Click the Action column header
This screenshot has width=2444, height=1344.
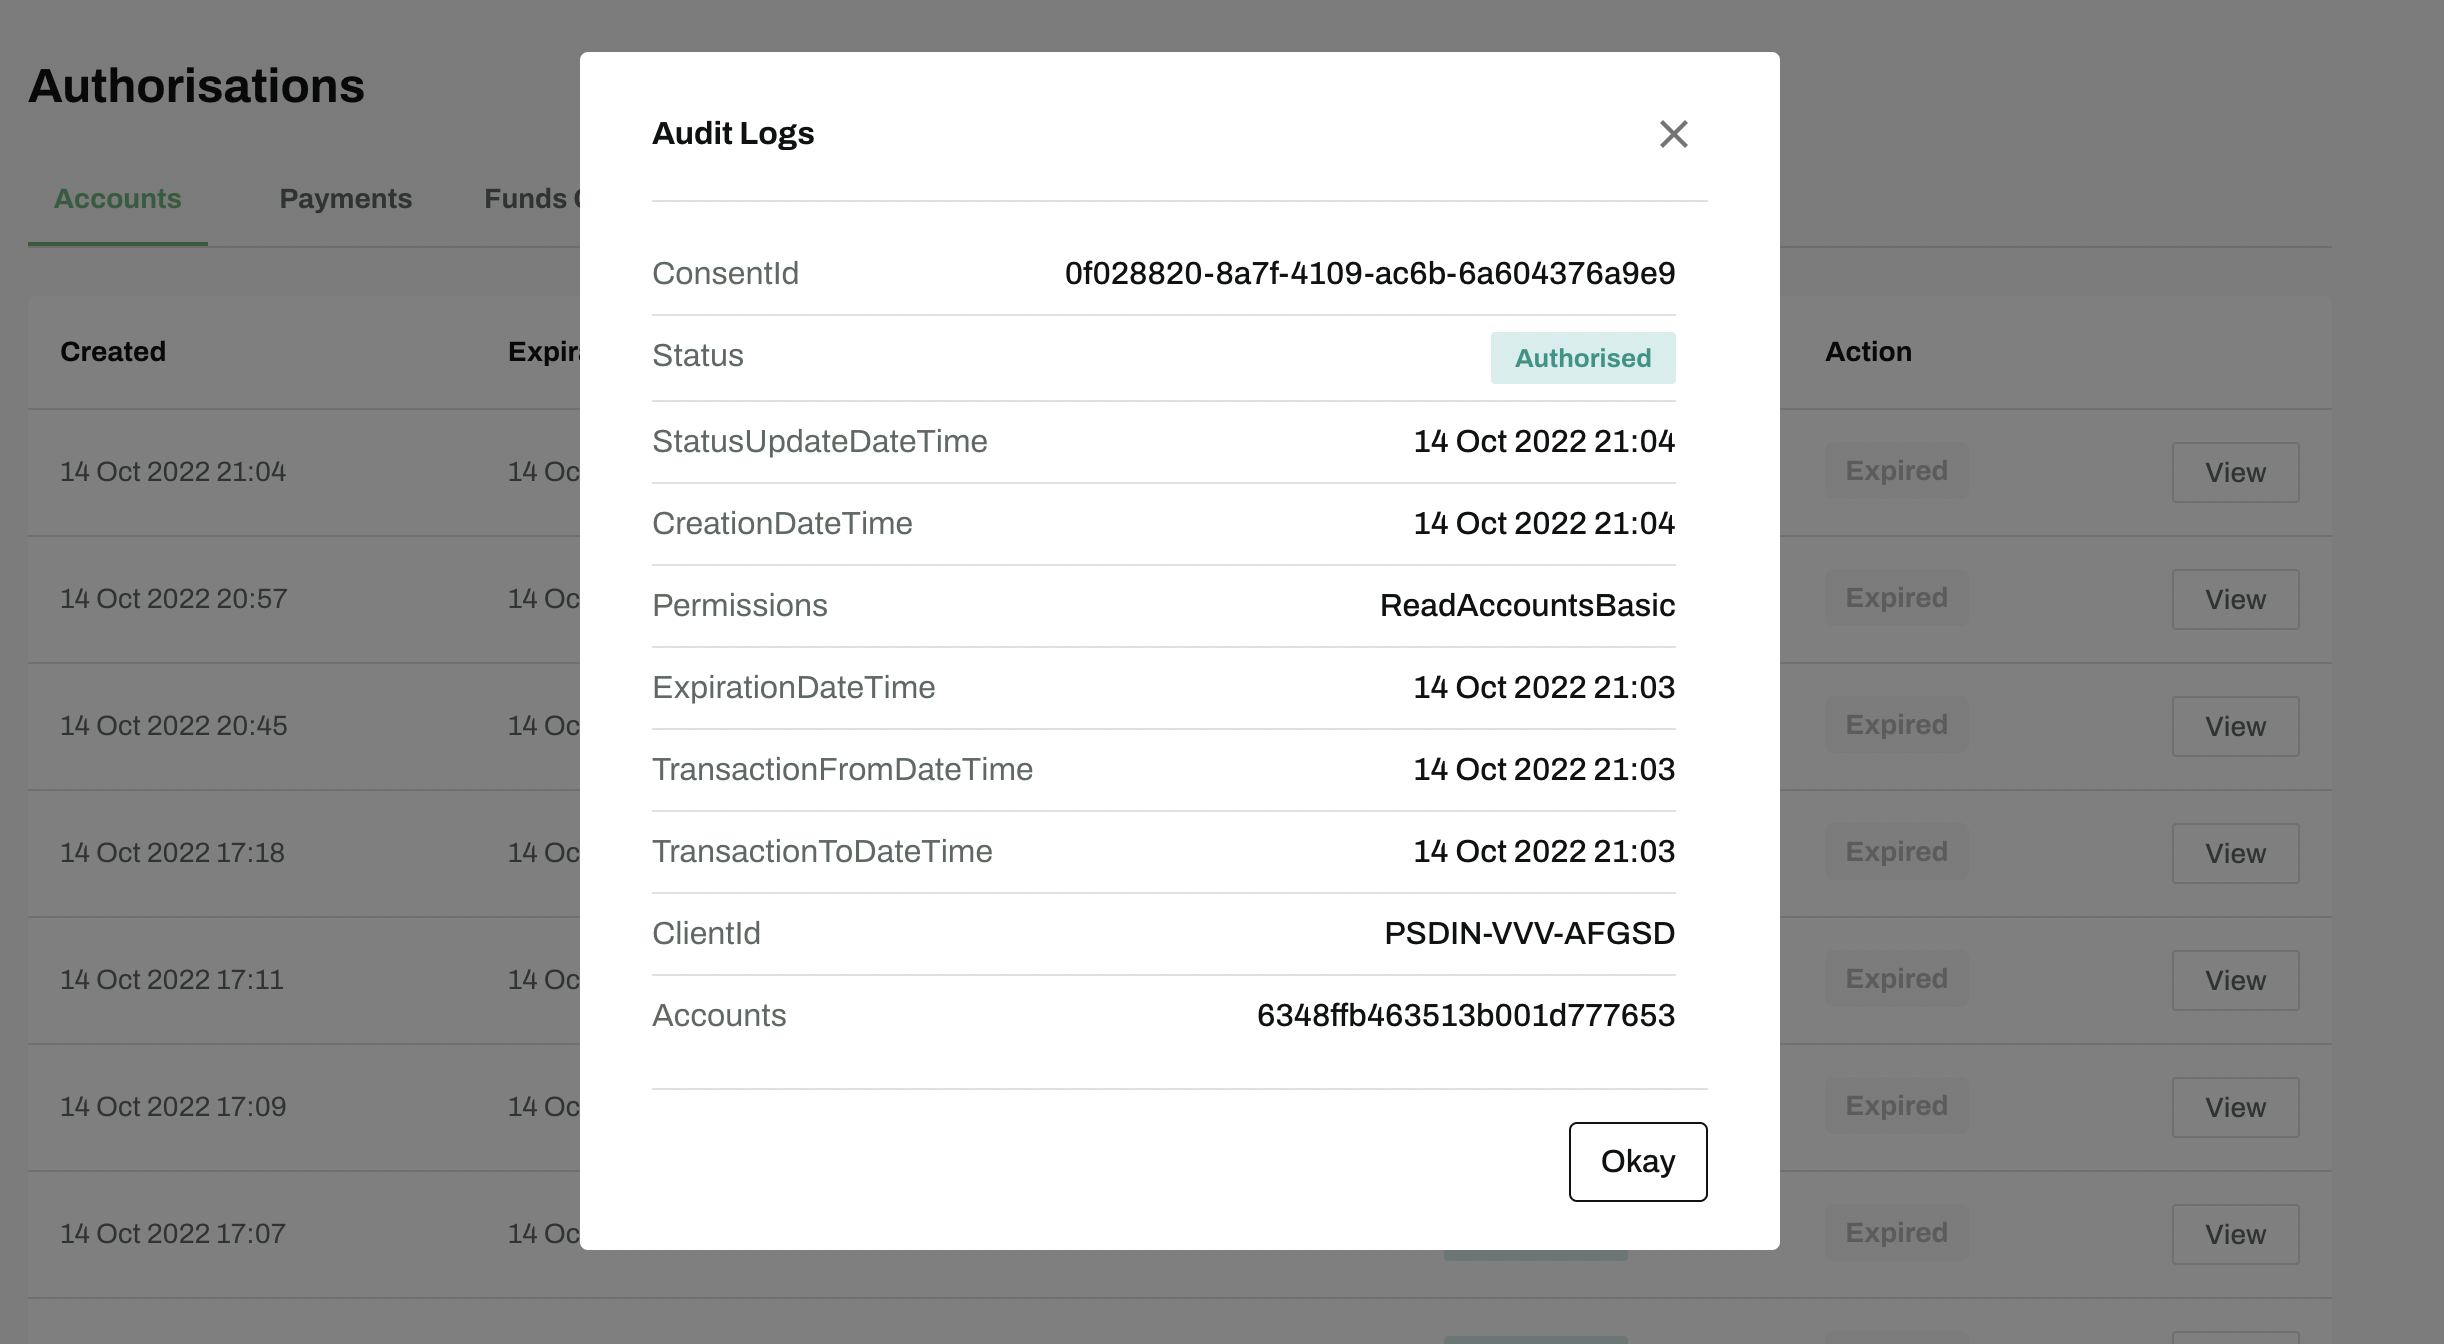coord(1868,352)
